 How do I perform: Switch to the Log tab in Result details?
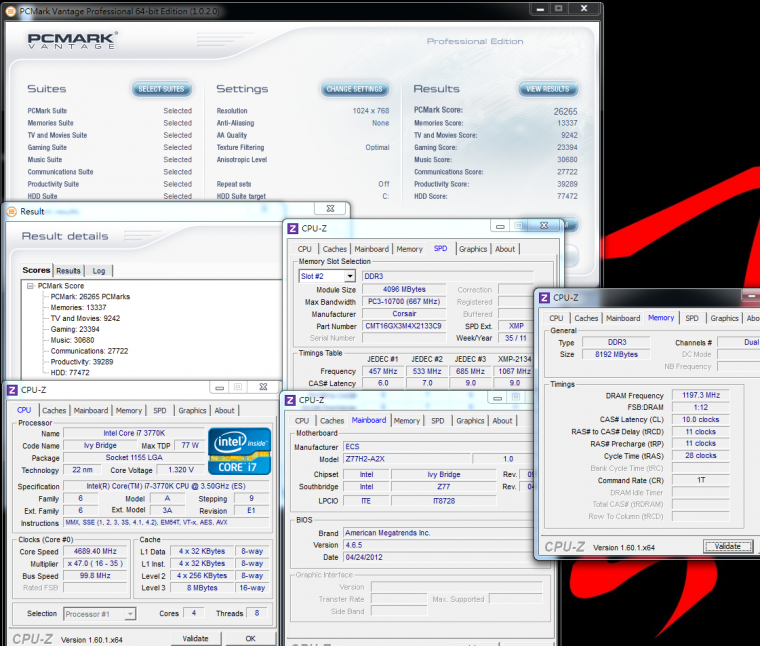[x=98, y=270]
